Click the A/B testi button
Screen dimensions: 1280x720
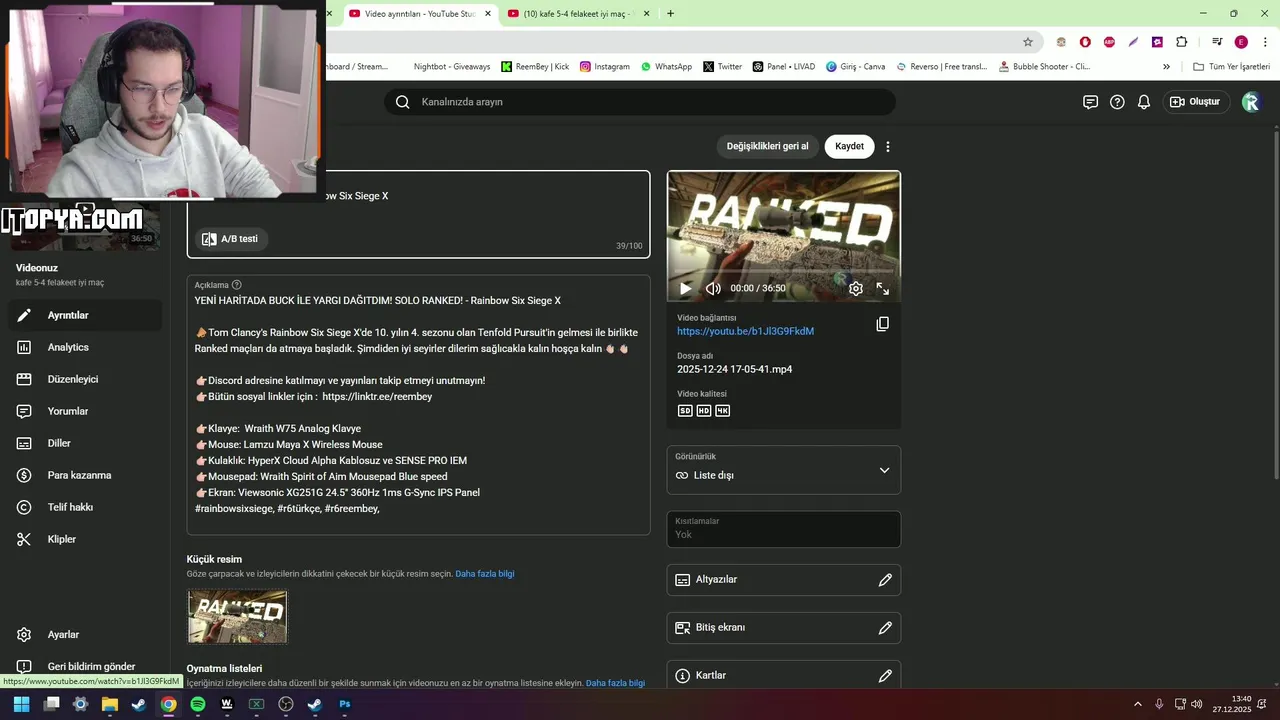pyautogui.click(x=230, y=239)
